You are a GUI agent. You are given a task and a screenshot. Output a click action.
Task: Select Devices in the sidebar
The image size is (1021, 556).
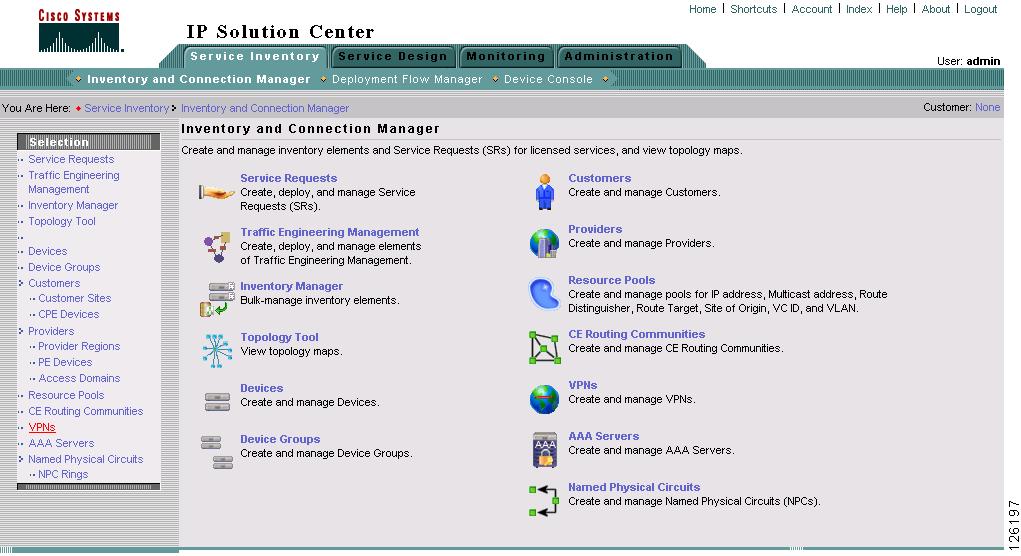point(48,251)
